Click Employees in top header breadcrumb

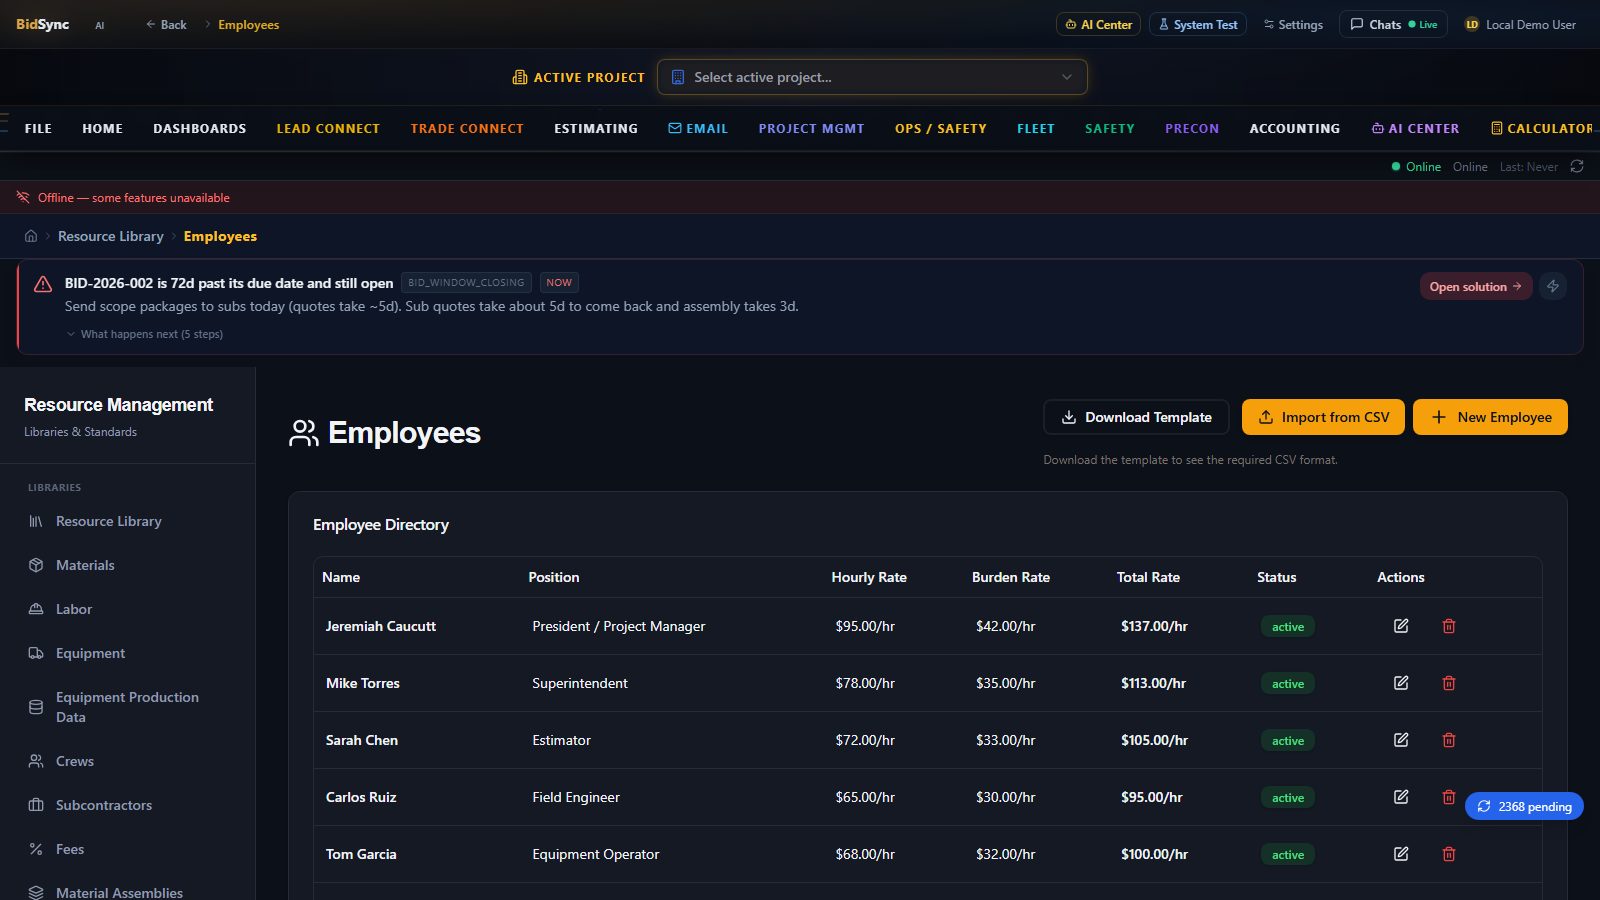pyautogui.click(x=248, y=24)
